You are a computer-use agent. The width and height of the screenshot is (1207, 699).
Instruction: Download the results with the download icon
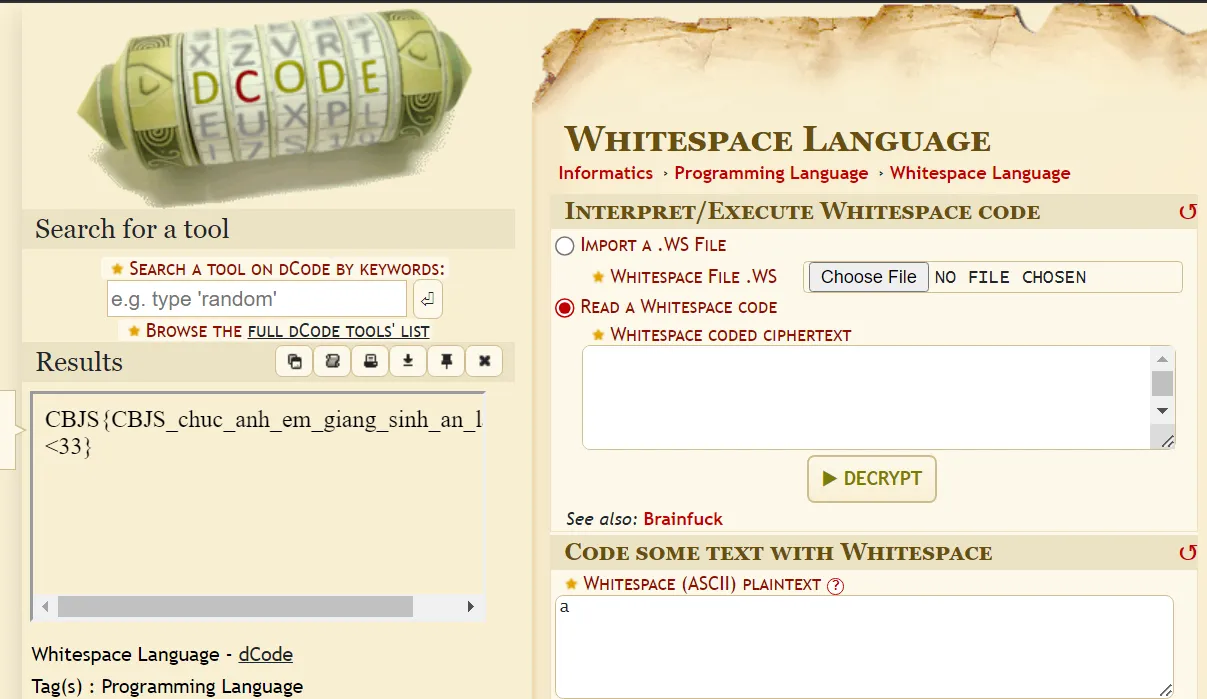click(408, 361)
